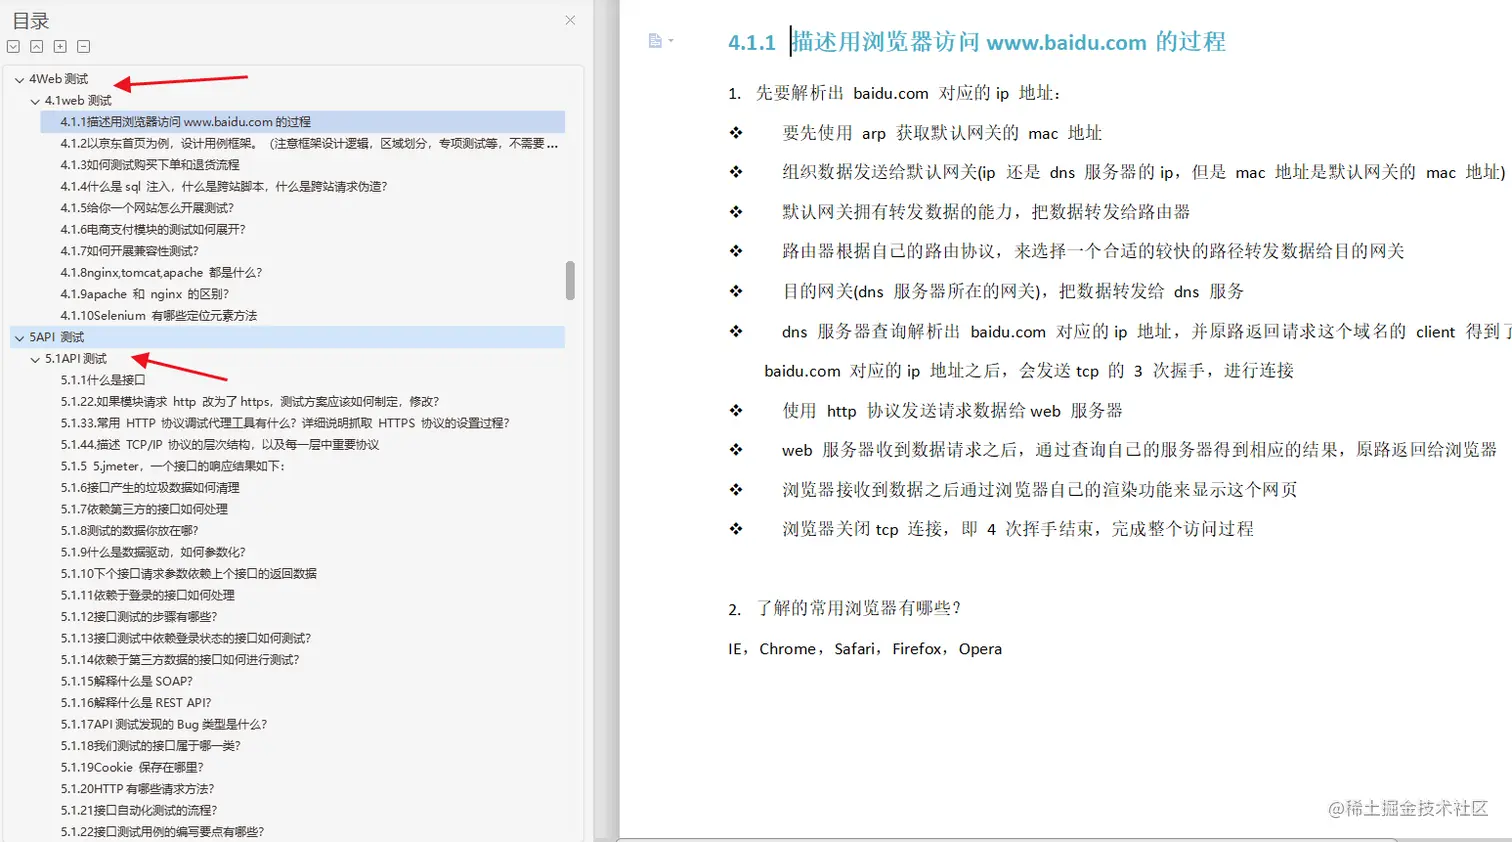Screen dimensions: 1512x842
Task: Select 4.1.8nginx,tomcat,apache 都是什么?
Action: 161,272
